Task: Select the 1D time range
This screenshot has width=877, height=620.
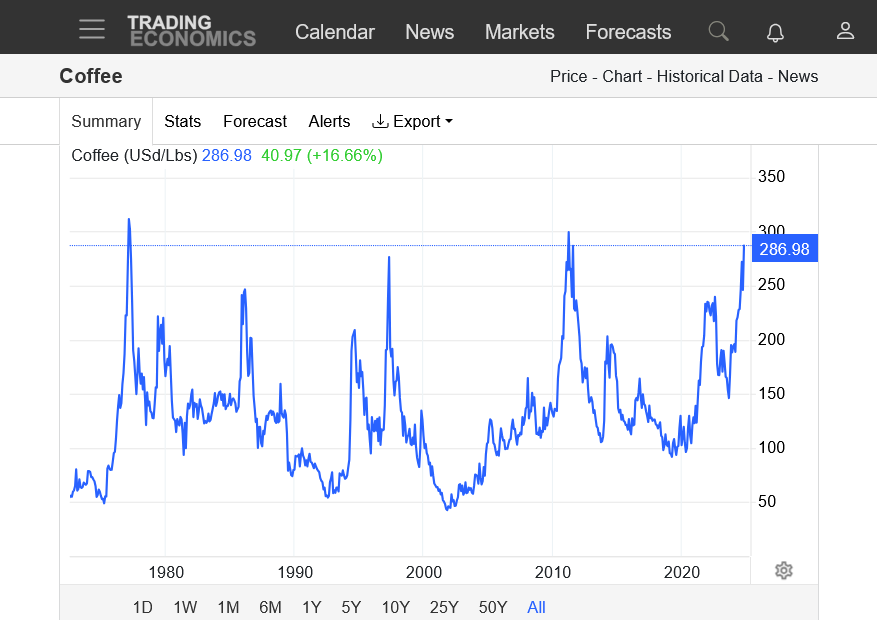Action: pos(143,607)
